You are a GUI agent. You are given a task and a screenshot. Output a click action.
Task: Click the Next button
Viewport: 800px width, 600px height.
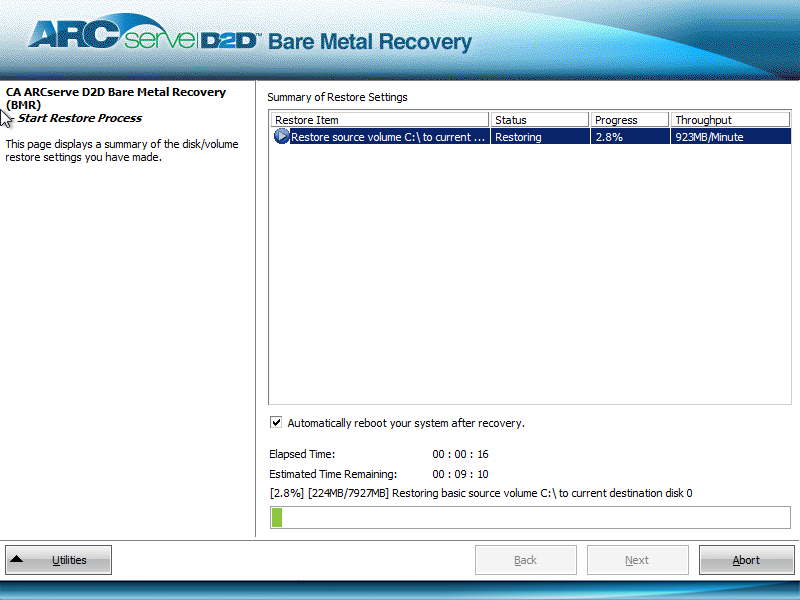(x=637, y=560)
